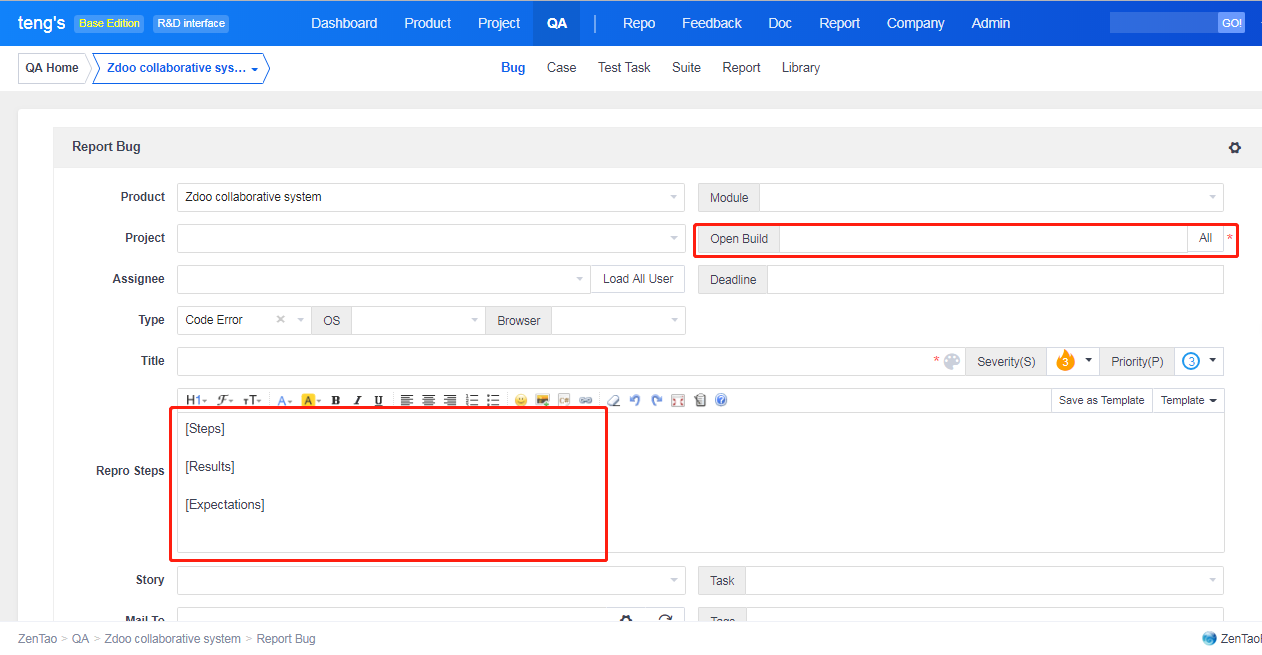Undo the last editor action
Screen dimensions: 1262x655
click(635, 400)
